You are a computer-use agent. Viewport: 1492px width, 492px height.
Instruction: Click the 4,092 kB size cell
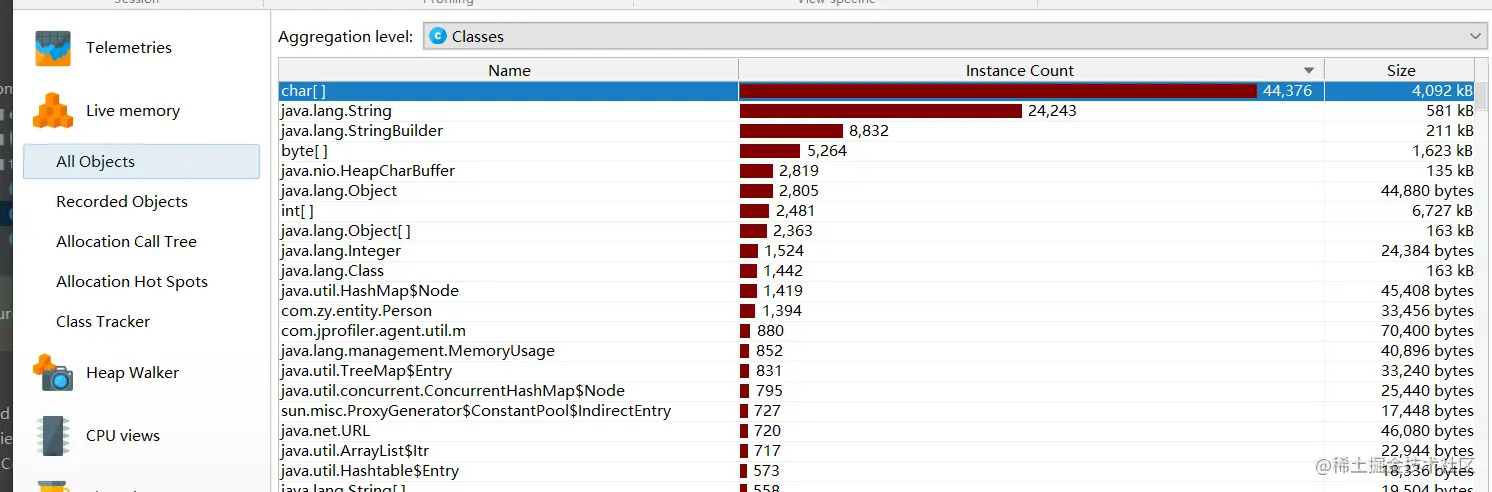1400,91
